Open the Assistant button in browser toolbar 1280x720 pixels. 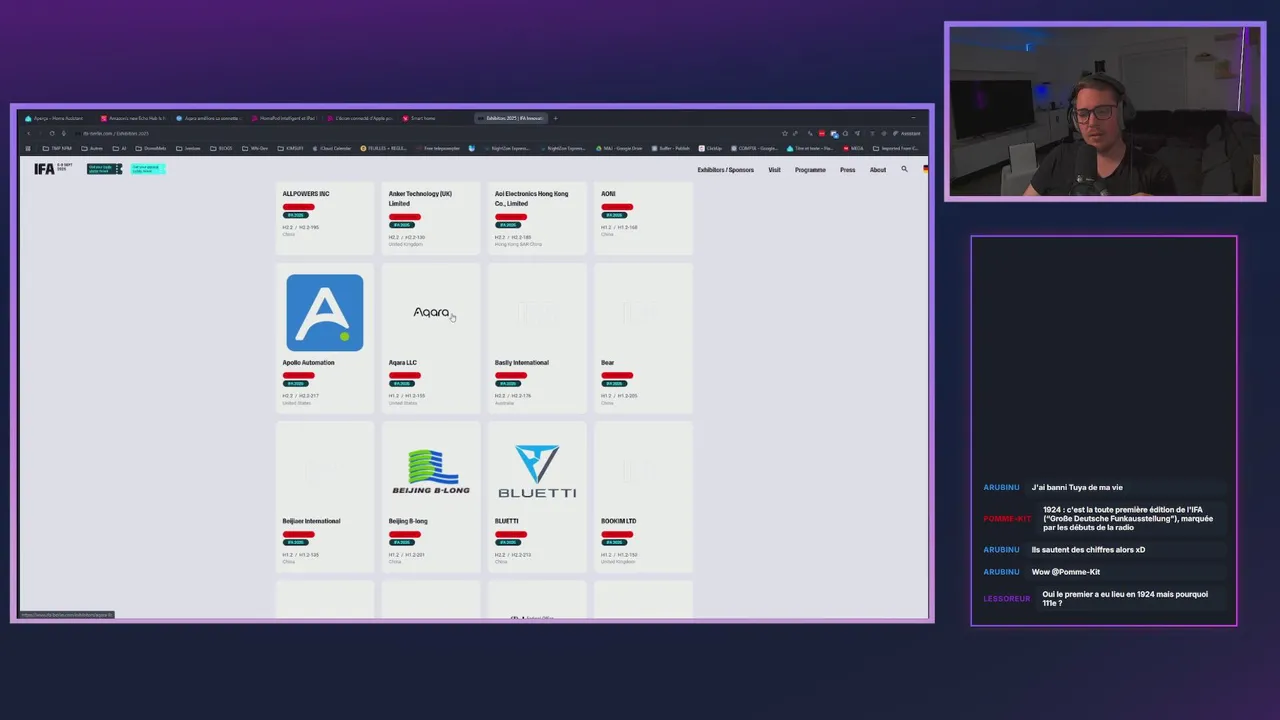908,133
